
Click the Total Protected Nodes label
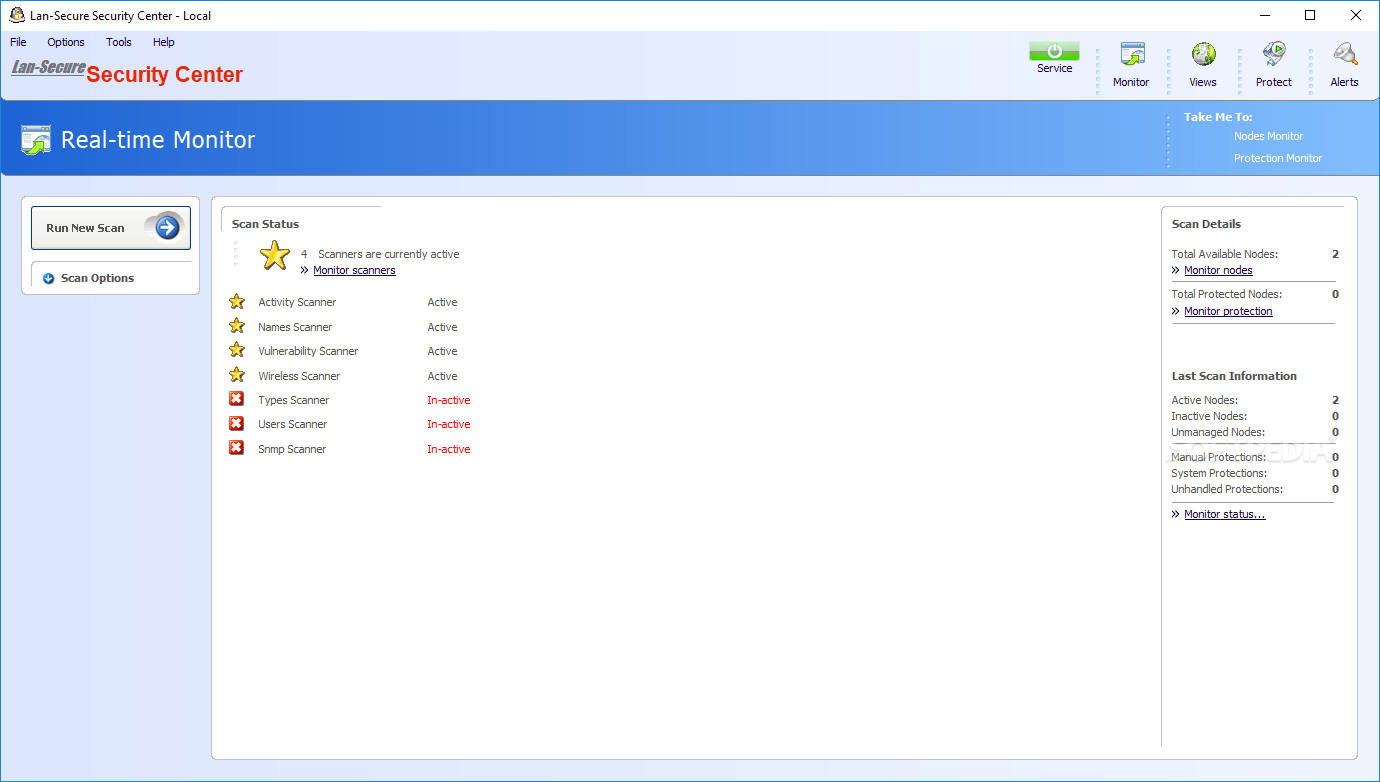[x=1227, y=294]
